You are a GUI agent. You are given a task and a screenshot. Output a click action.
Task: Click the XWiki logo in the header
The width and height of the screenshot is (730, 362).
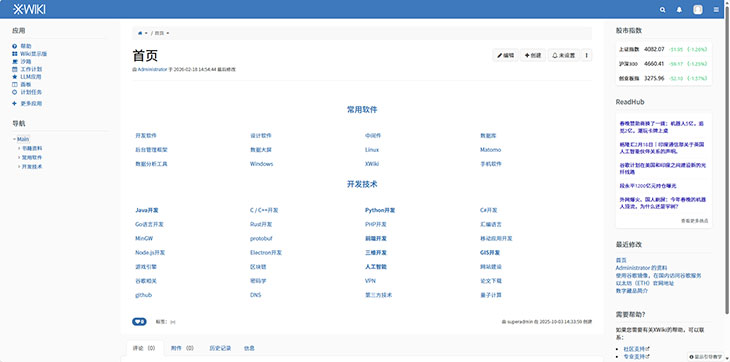(x=29, y=9)
